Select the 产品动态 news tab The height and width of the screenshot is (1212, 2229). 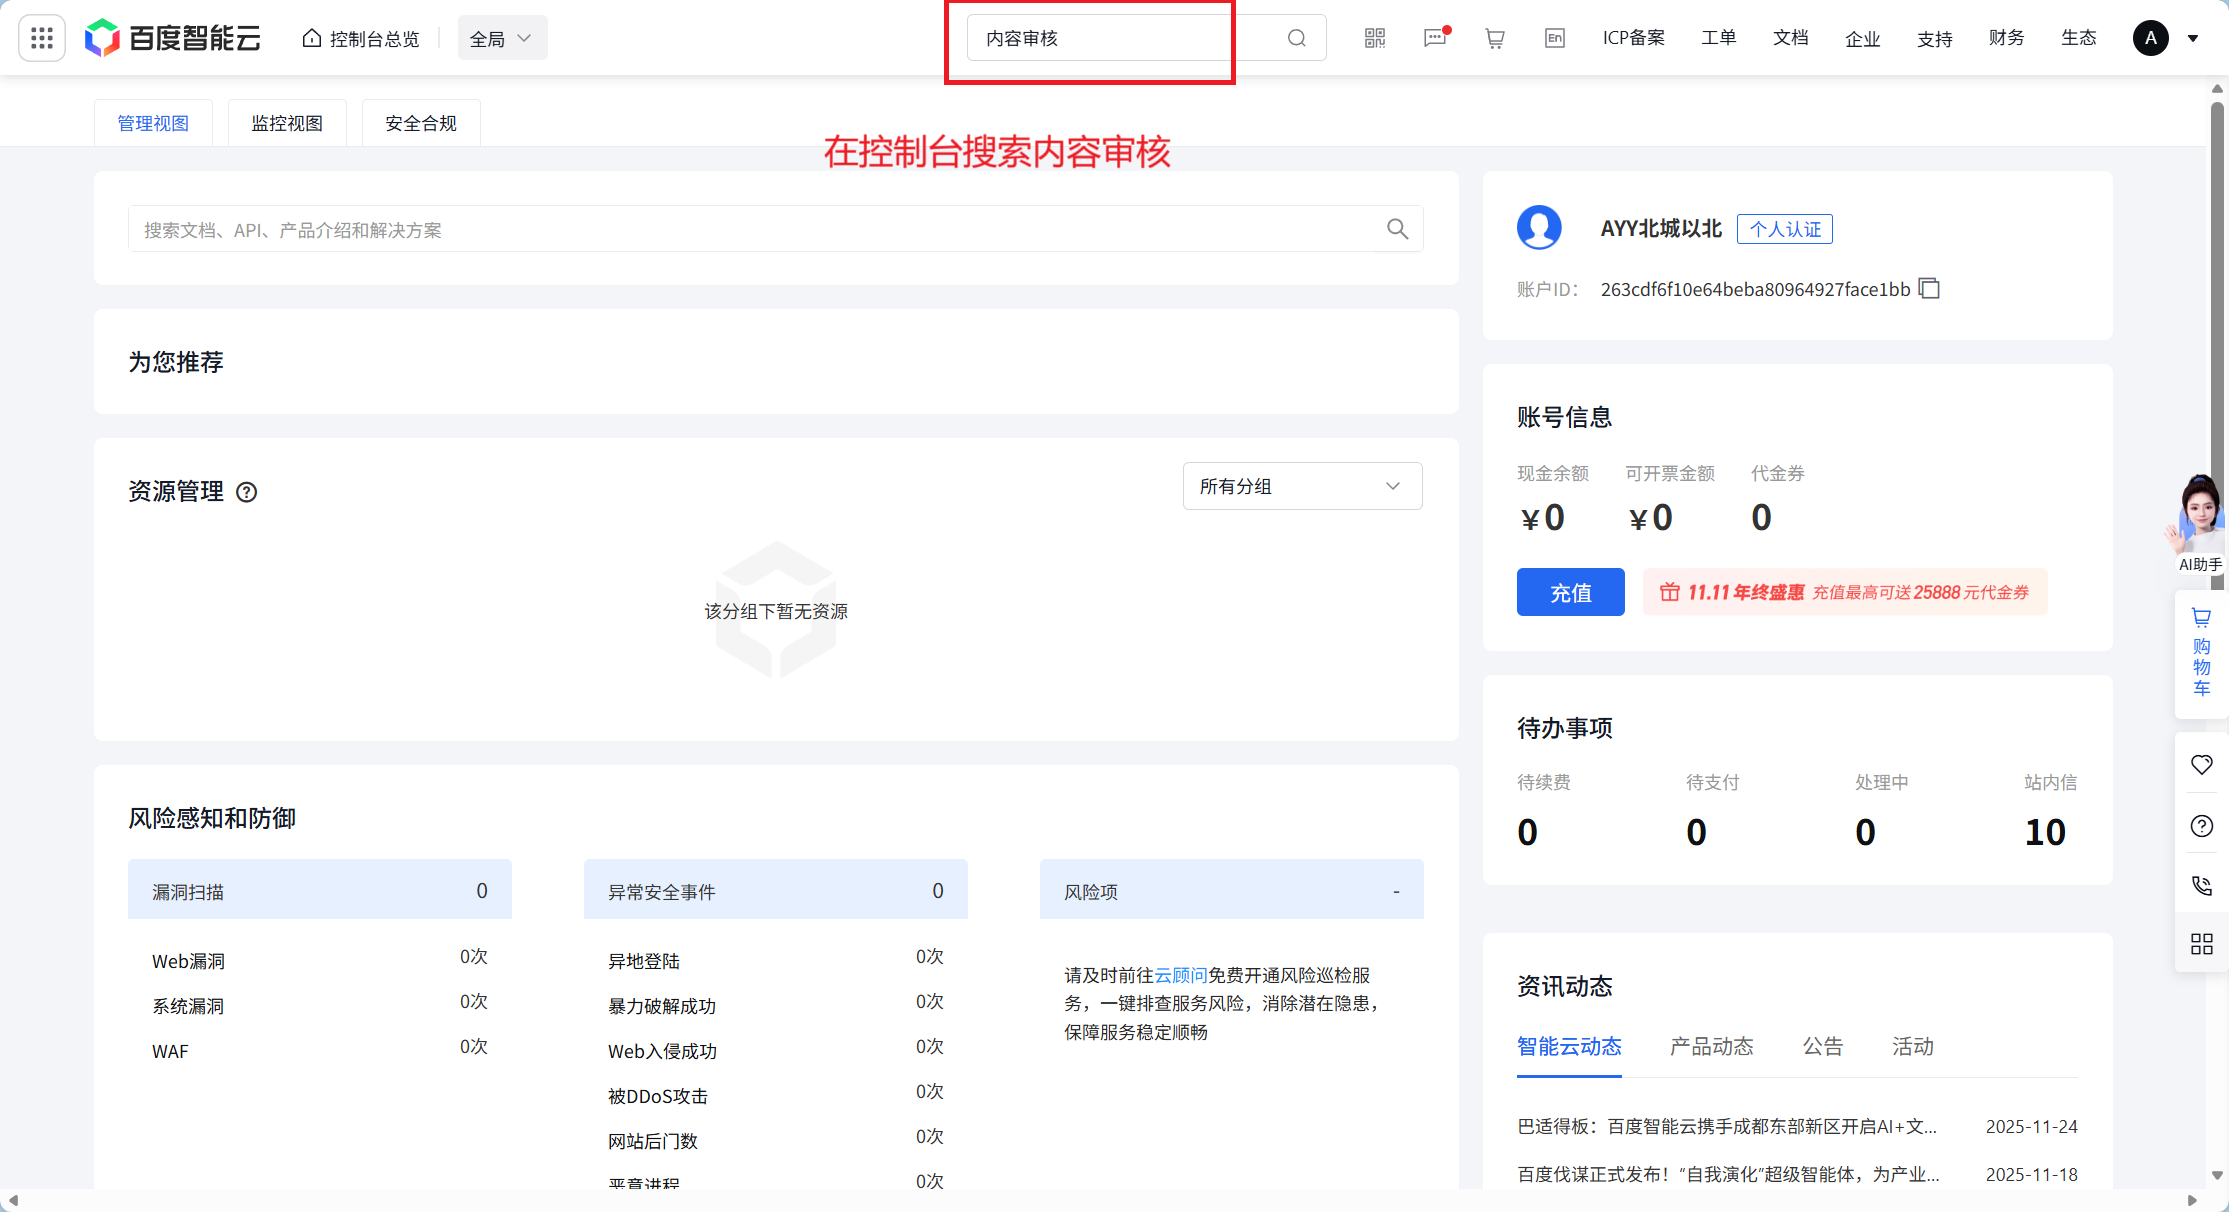1712,1047
